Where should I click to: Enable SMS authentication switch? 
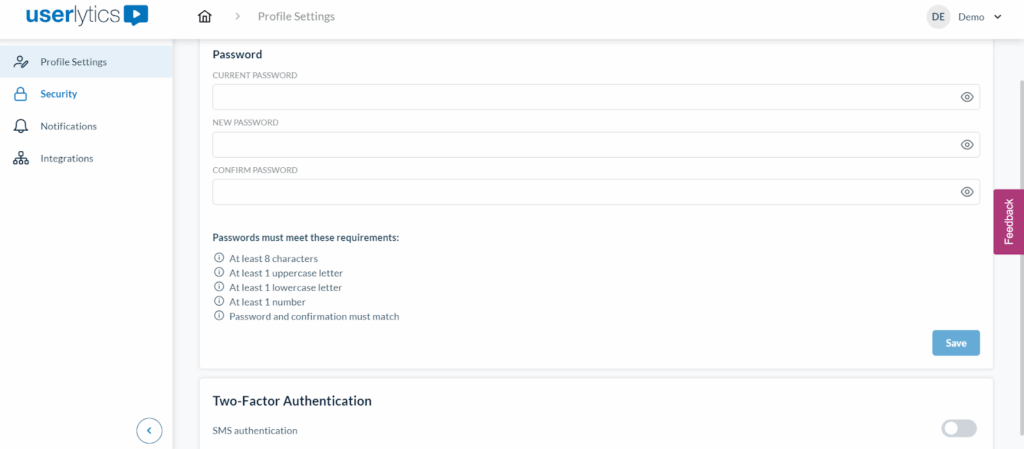958,429
